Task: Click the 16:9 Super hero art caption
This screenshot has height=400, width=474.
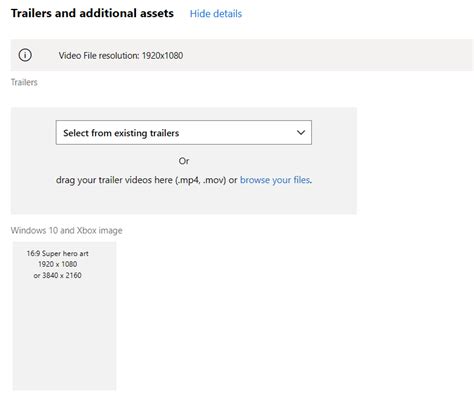Action: coord(57,253)
